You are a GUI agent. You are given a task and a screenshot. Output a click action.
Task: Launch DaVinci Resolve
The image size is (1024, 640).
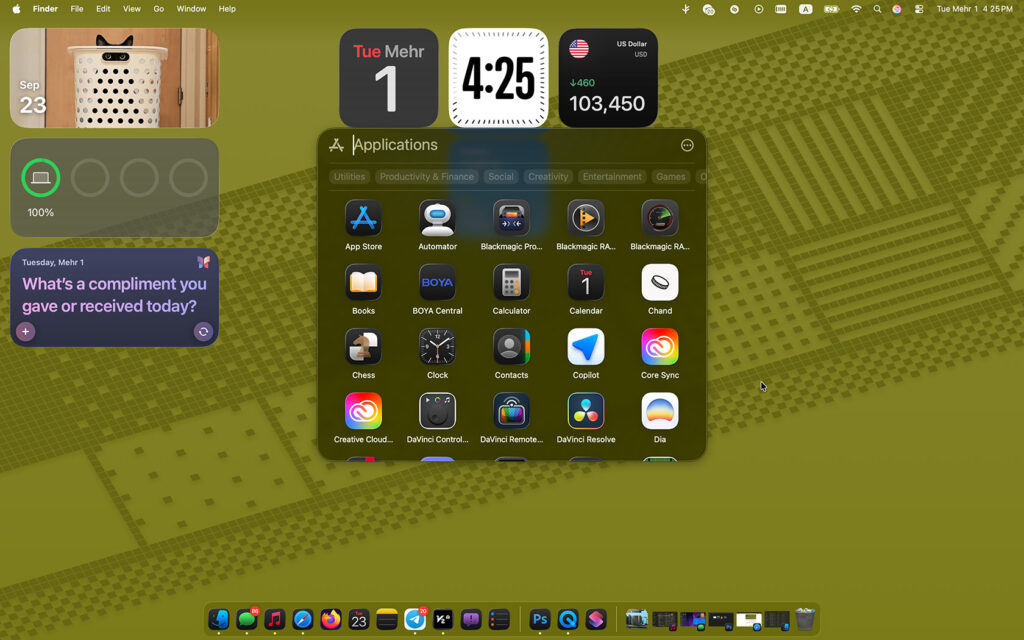[585, 411]
